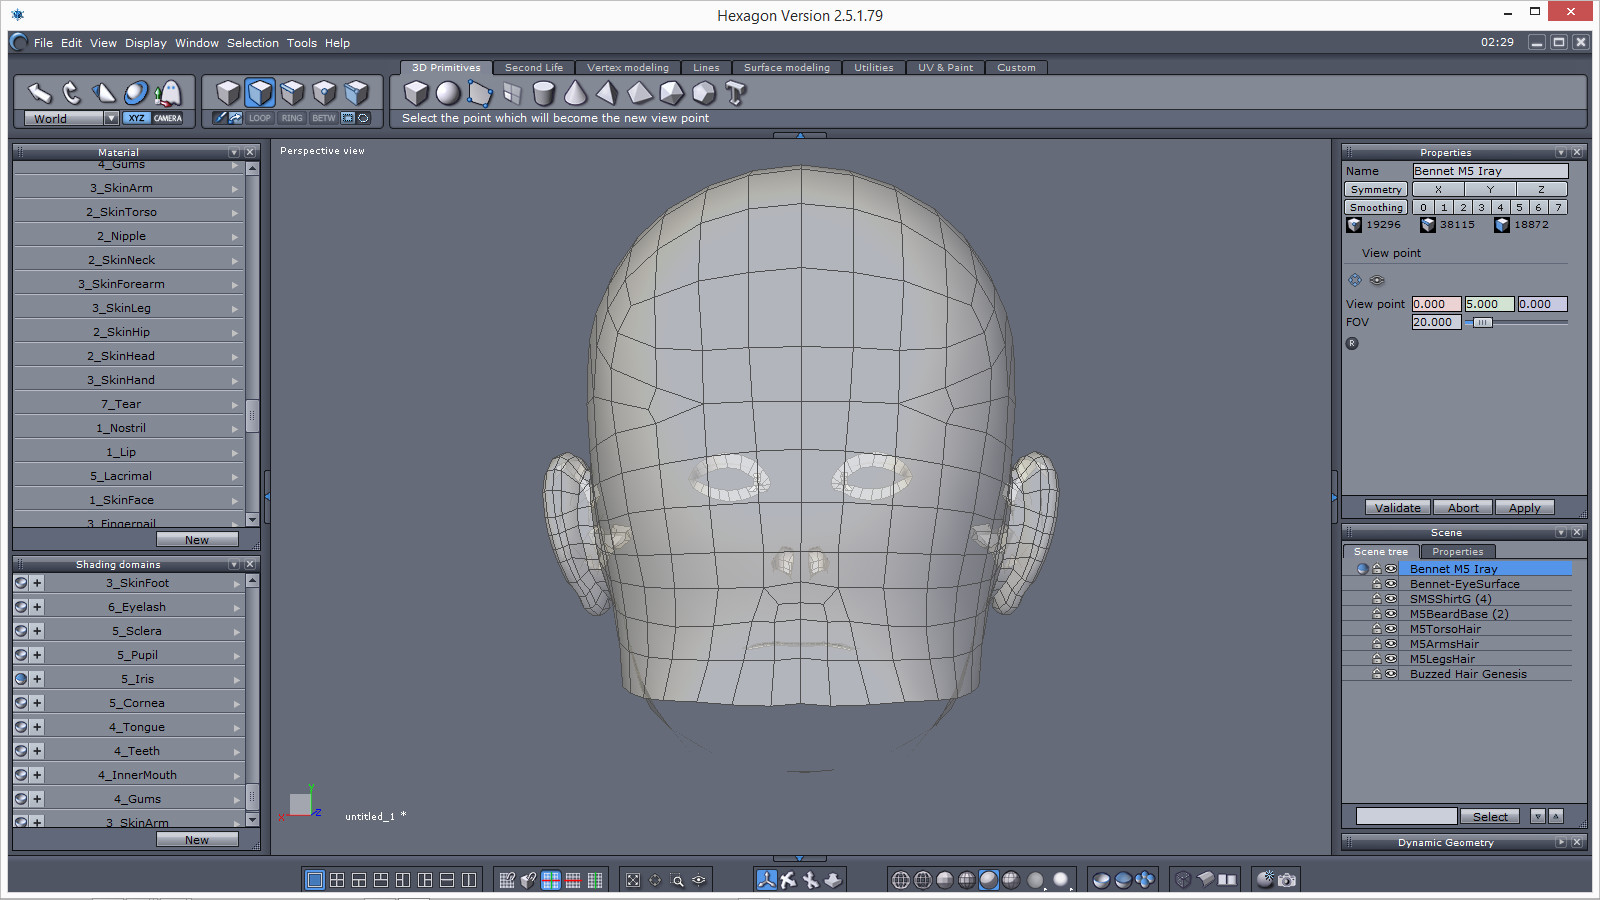Toggle the CAMERA manipulator mode
Screen dimensions: 1600x900
[168, 118]
